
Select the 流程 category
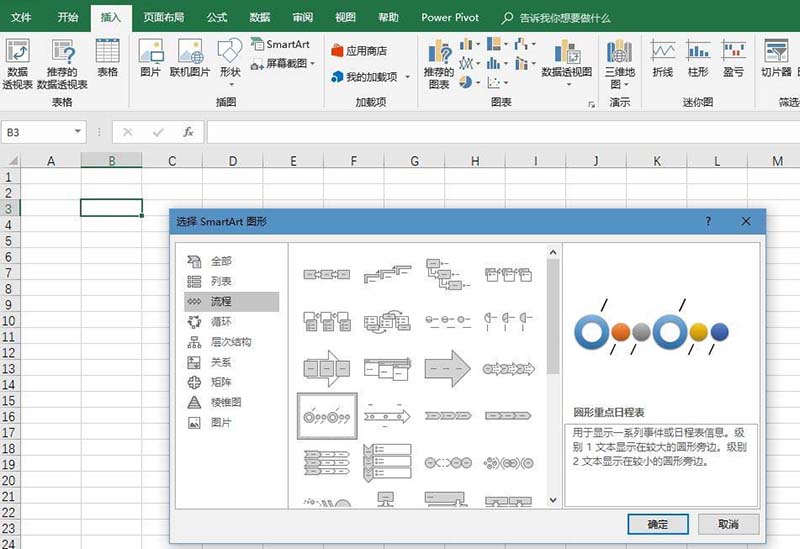pos(232,302)
